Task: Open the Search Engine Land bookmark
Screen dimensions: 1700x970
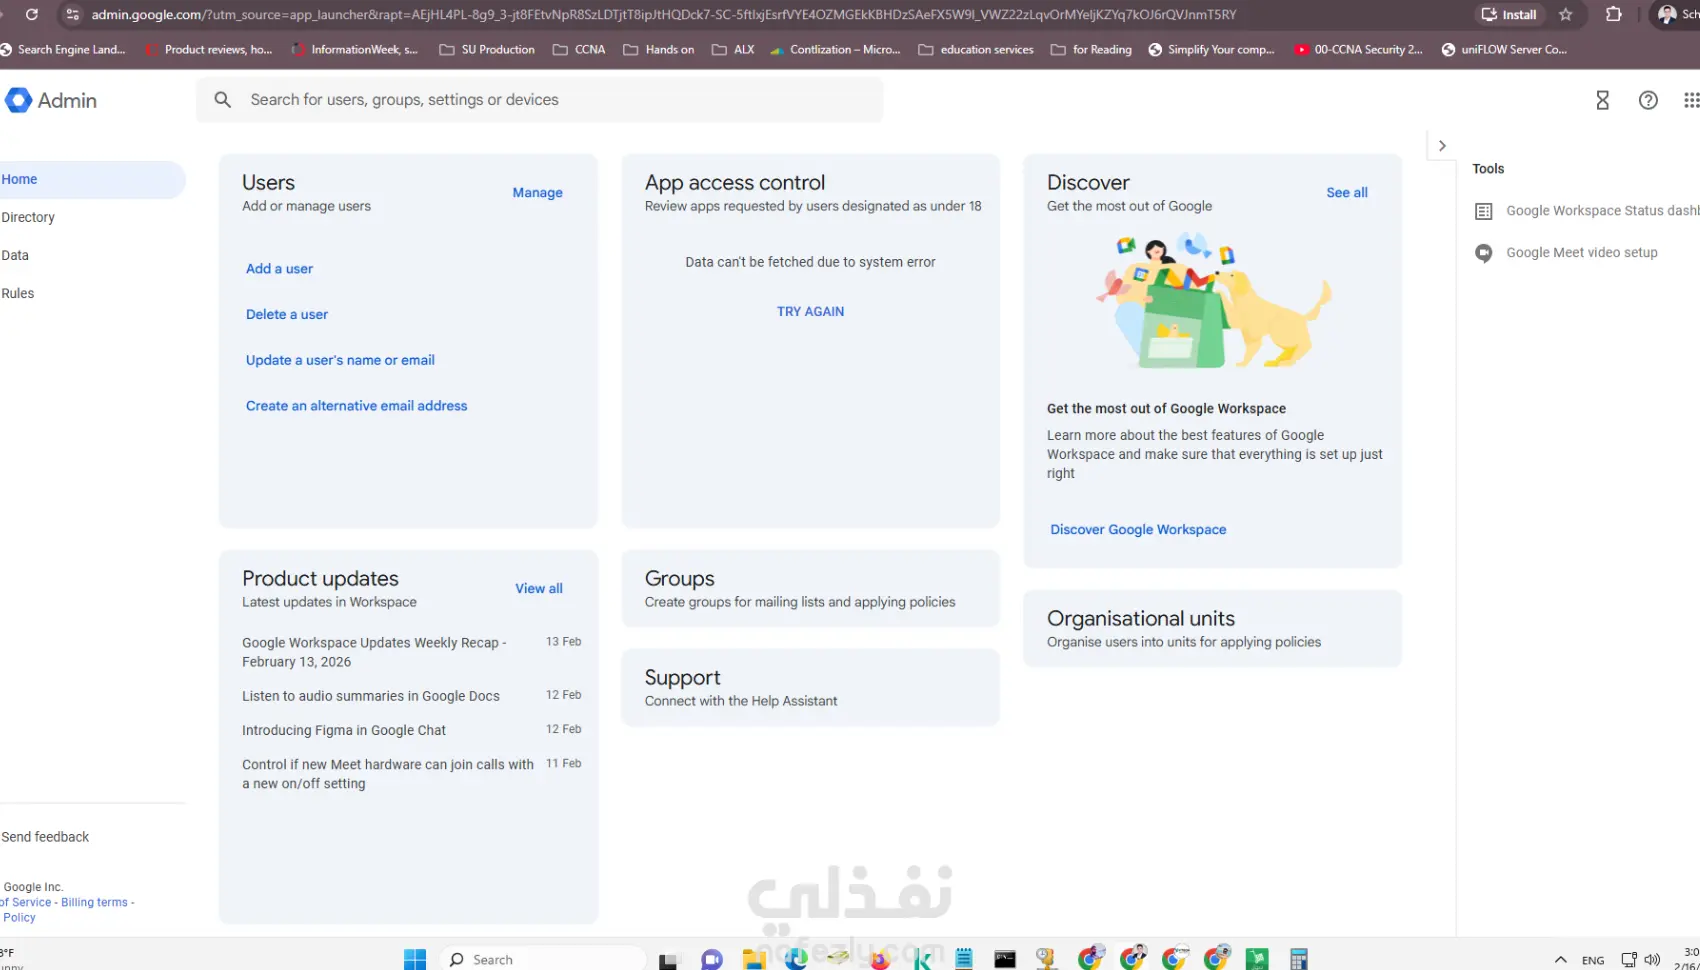Action: coord(63,49)
